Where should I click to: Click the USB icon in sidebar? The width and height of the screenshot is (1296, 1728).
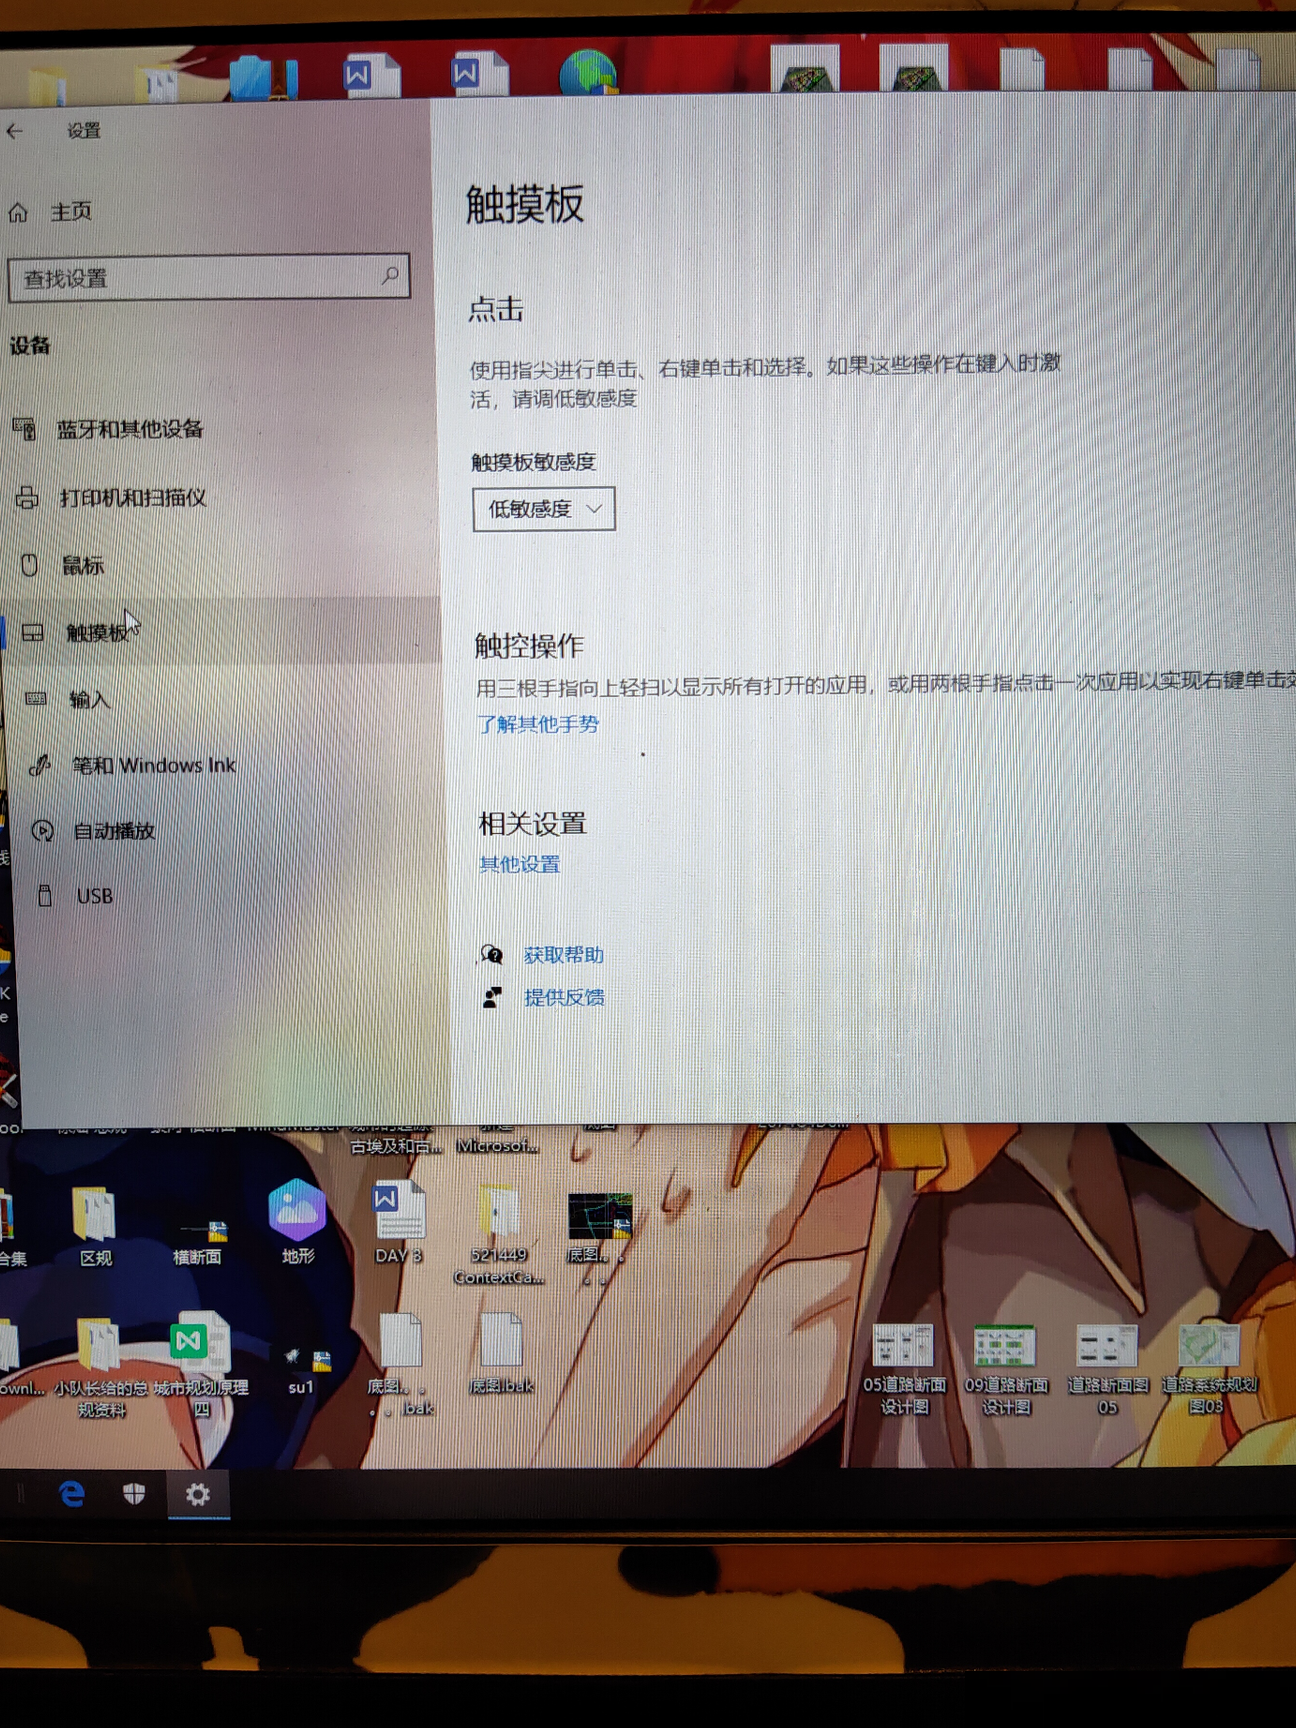point(45,895)
